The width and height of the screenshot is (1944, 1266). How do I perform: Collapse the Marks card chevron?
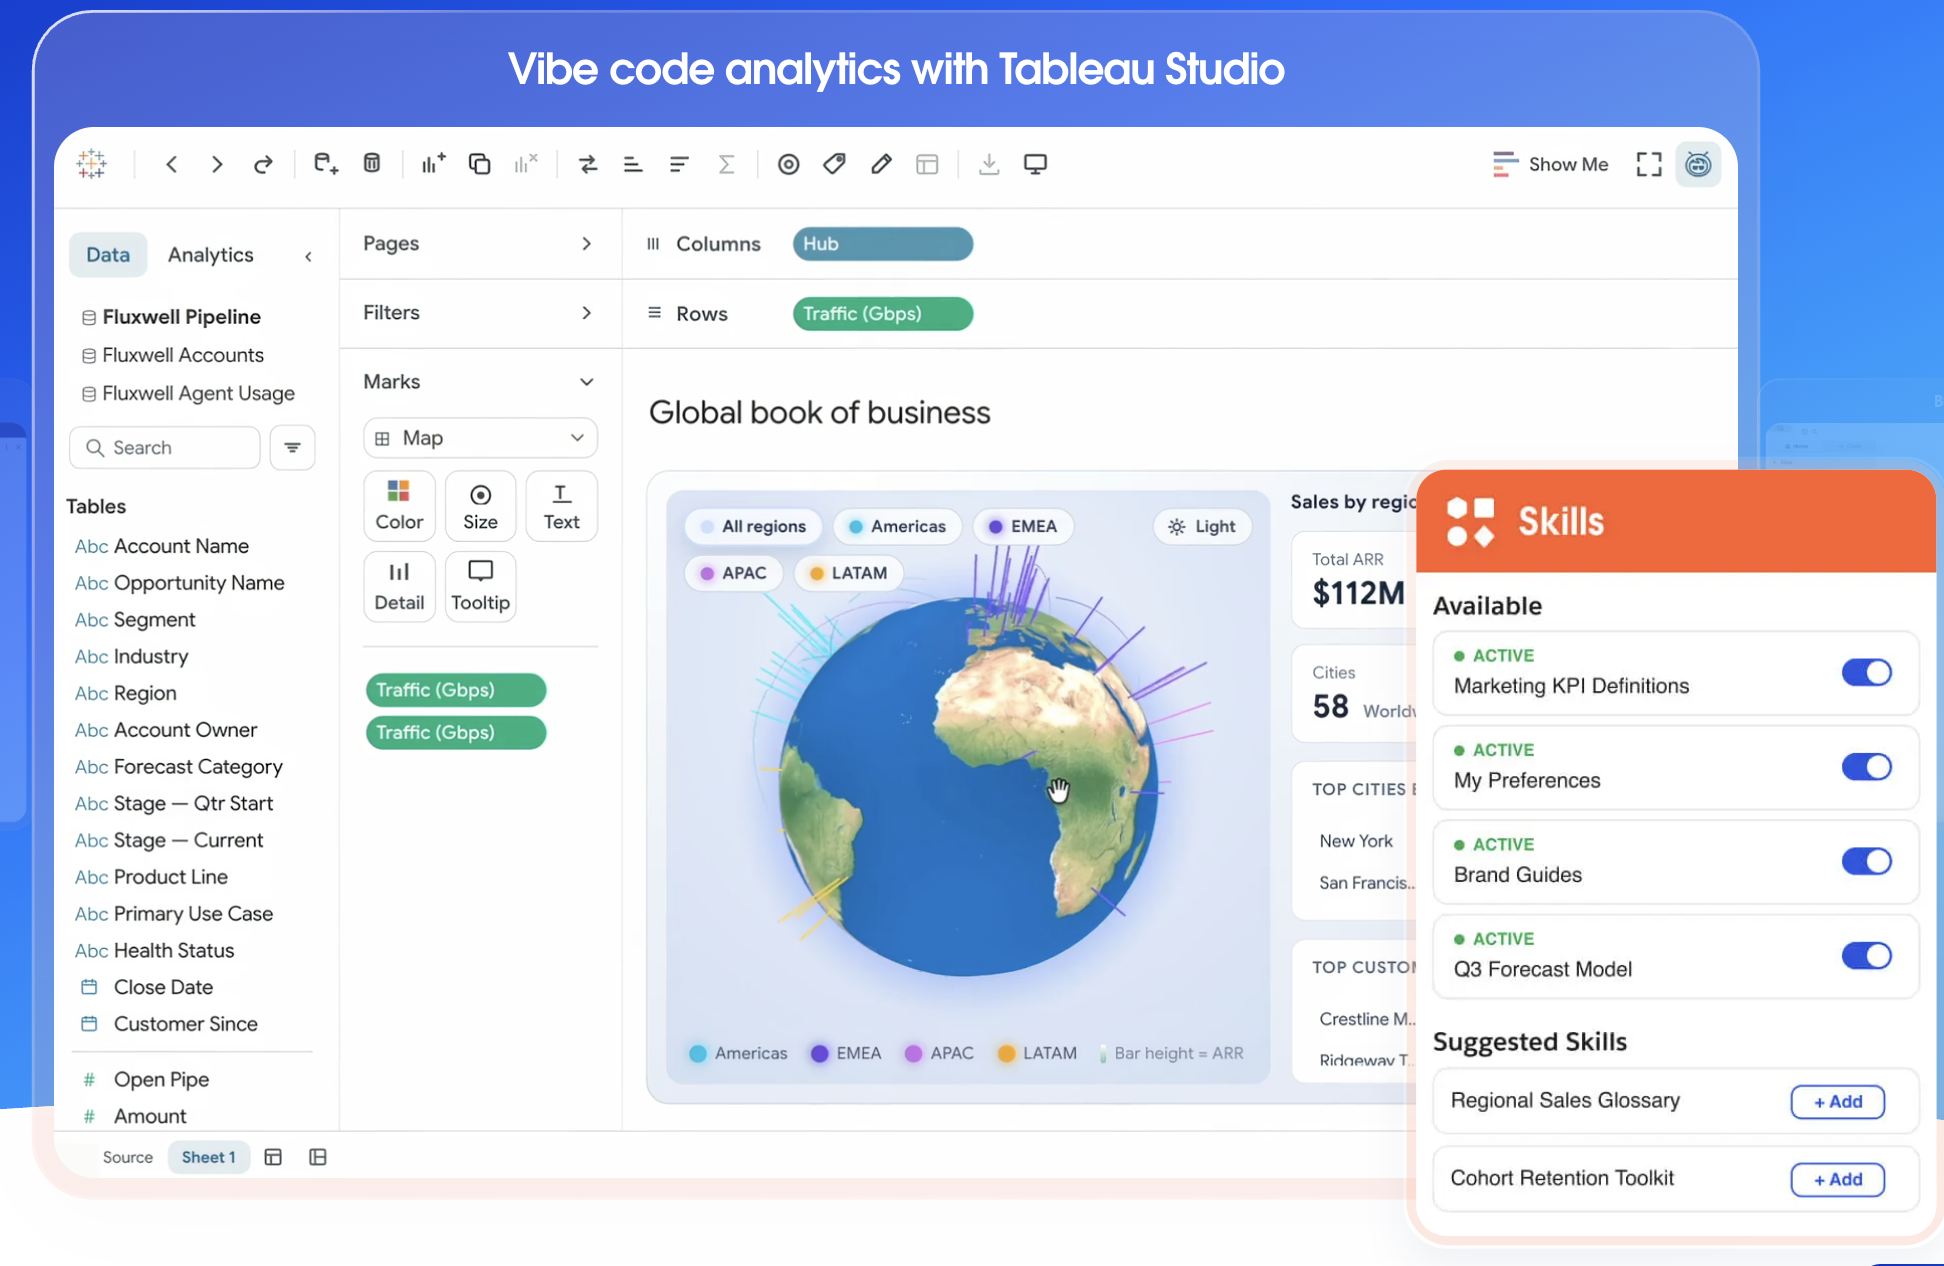[587, 382]
